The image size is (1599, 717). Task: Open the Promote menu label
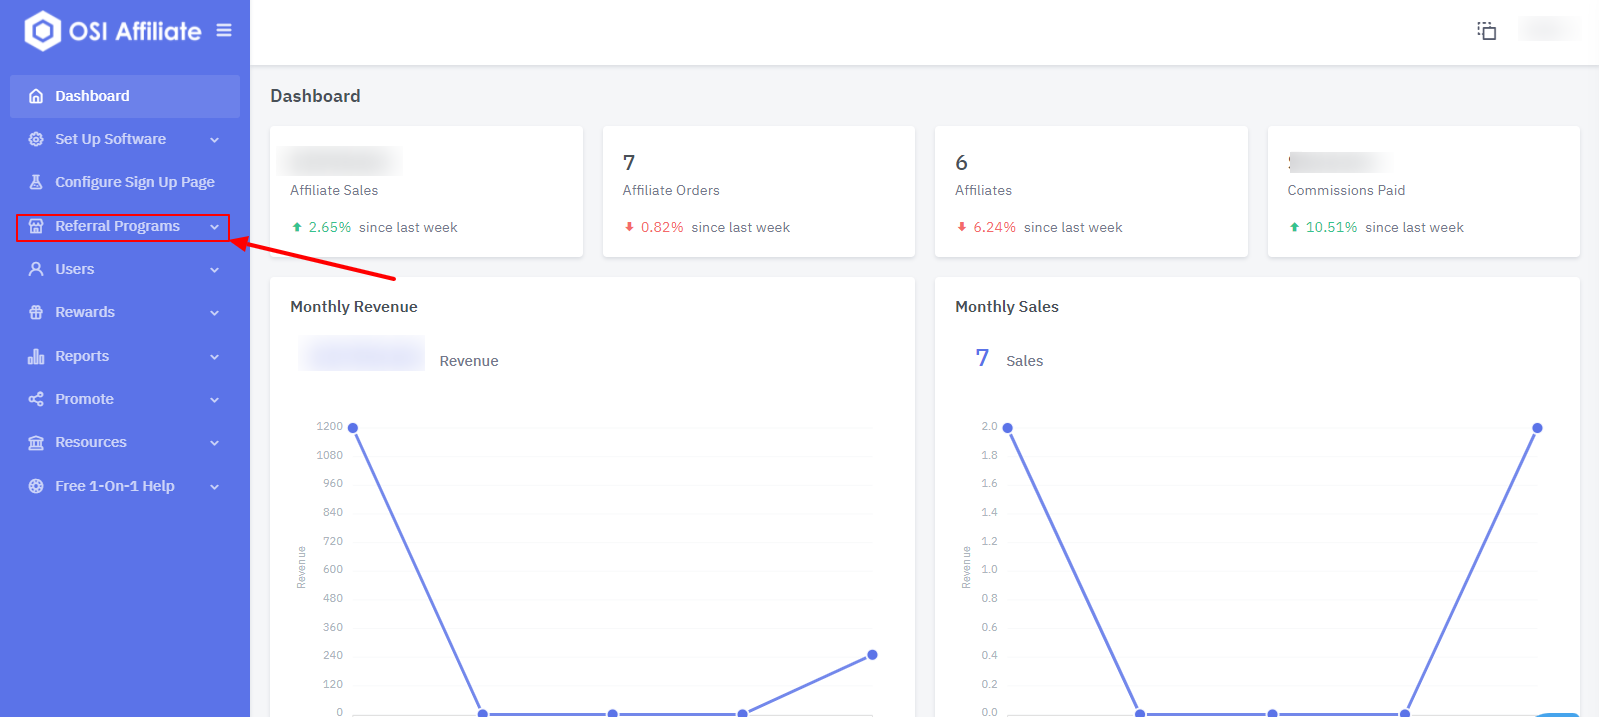click(84, 399)
